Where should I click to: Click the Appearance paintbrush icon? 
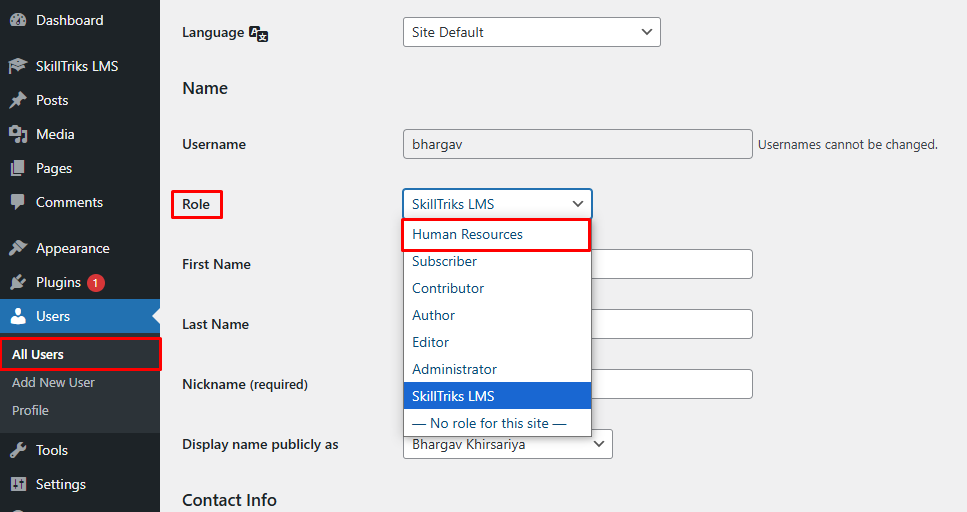tap(18, 248)
